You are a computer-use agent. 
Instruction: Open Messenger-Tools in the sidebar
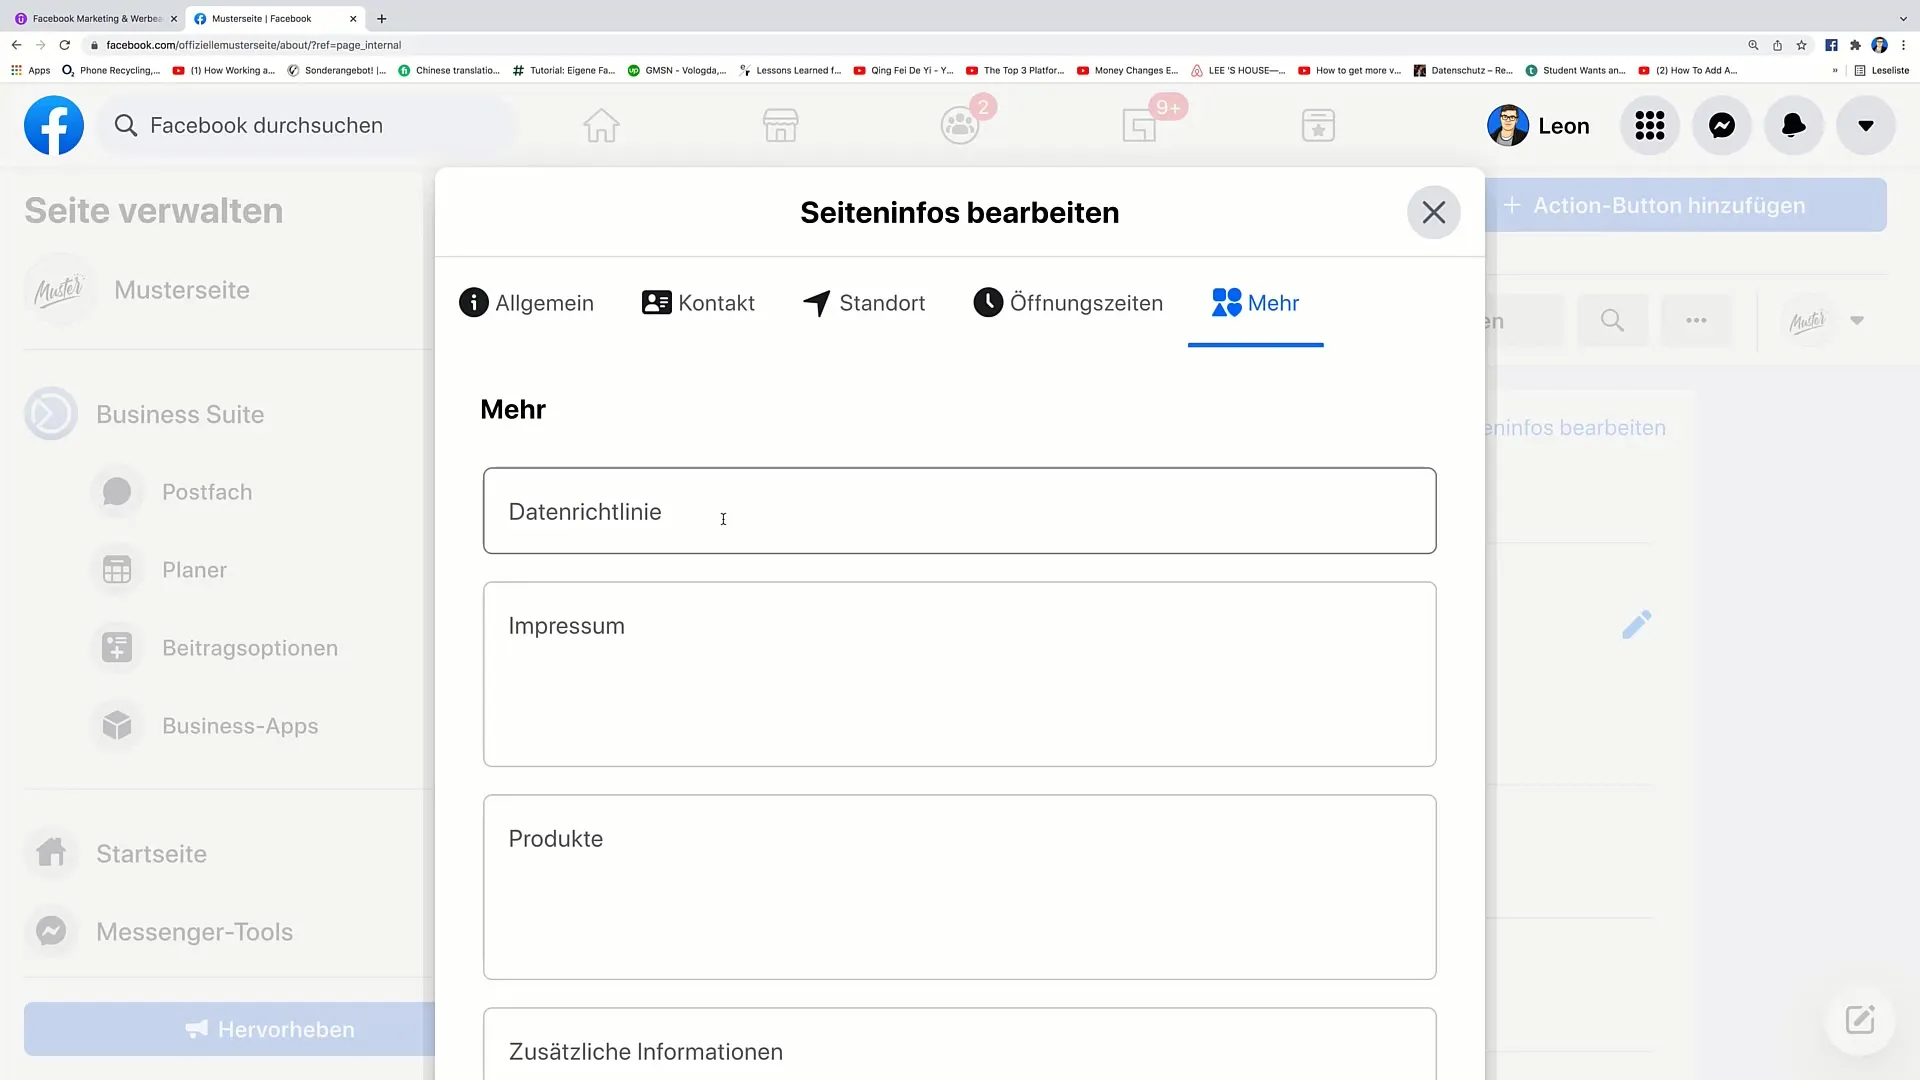pos(194,932)
